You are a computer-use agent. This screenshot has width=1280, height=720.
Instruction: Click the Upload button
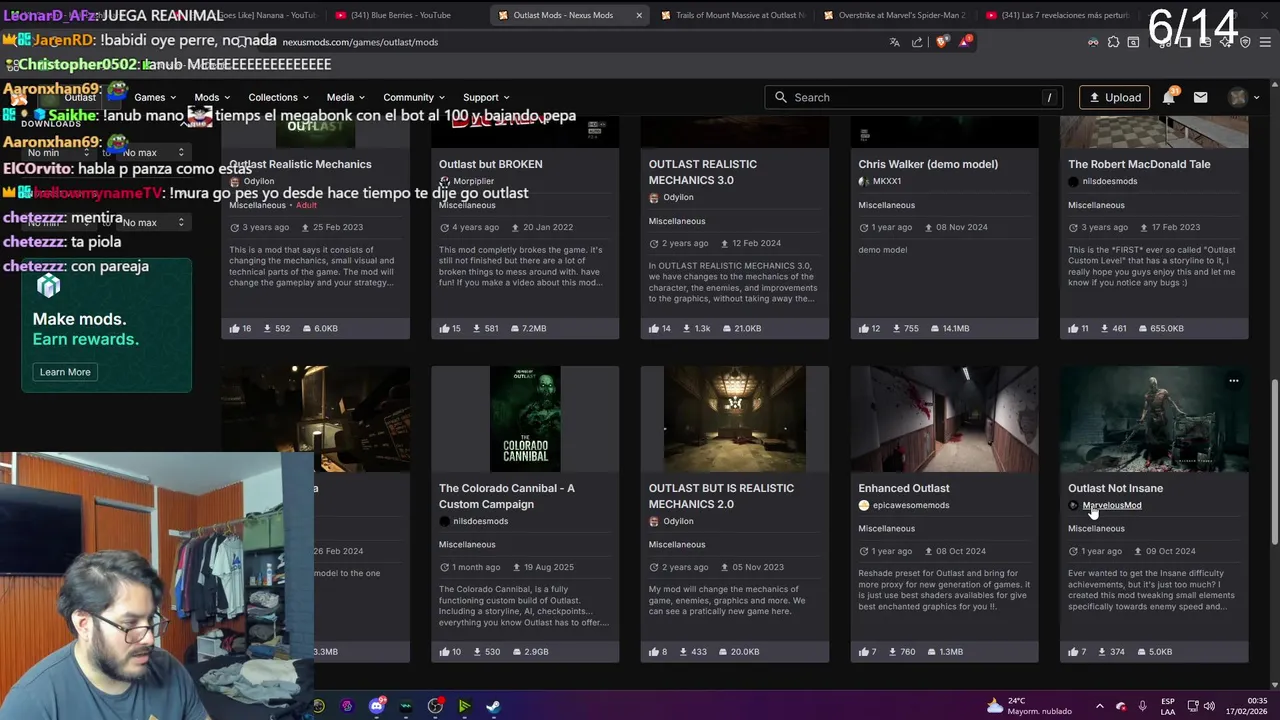pyautogui.click(x=1114, y=97)
